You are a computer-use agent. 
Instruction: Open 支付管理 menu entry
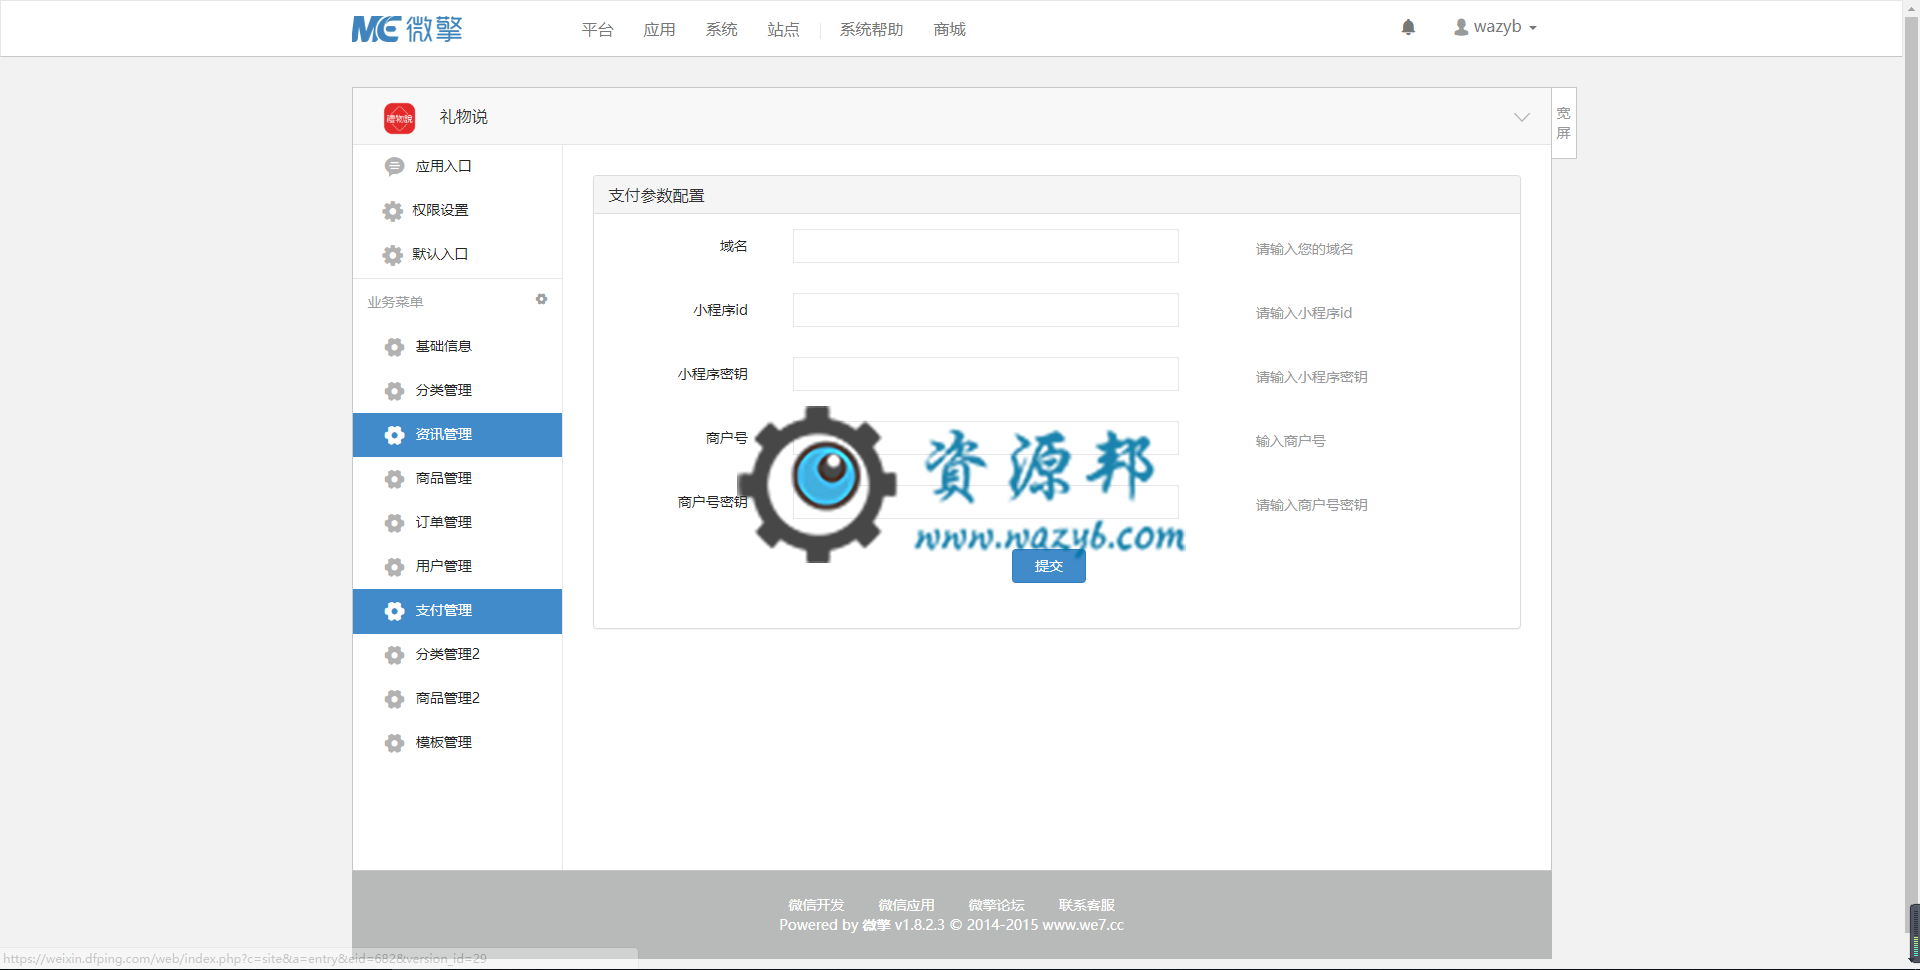pos(457,611)
